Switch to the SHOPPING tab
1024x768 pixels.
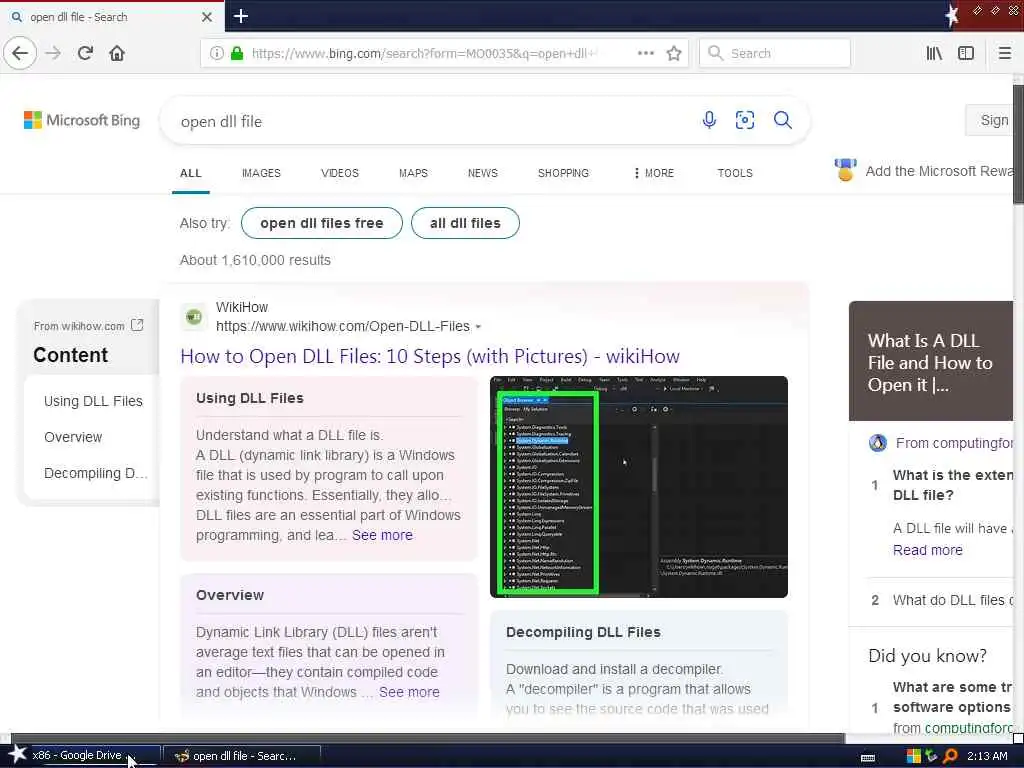[x=563, y=173]
